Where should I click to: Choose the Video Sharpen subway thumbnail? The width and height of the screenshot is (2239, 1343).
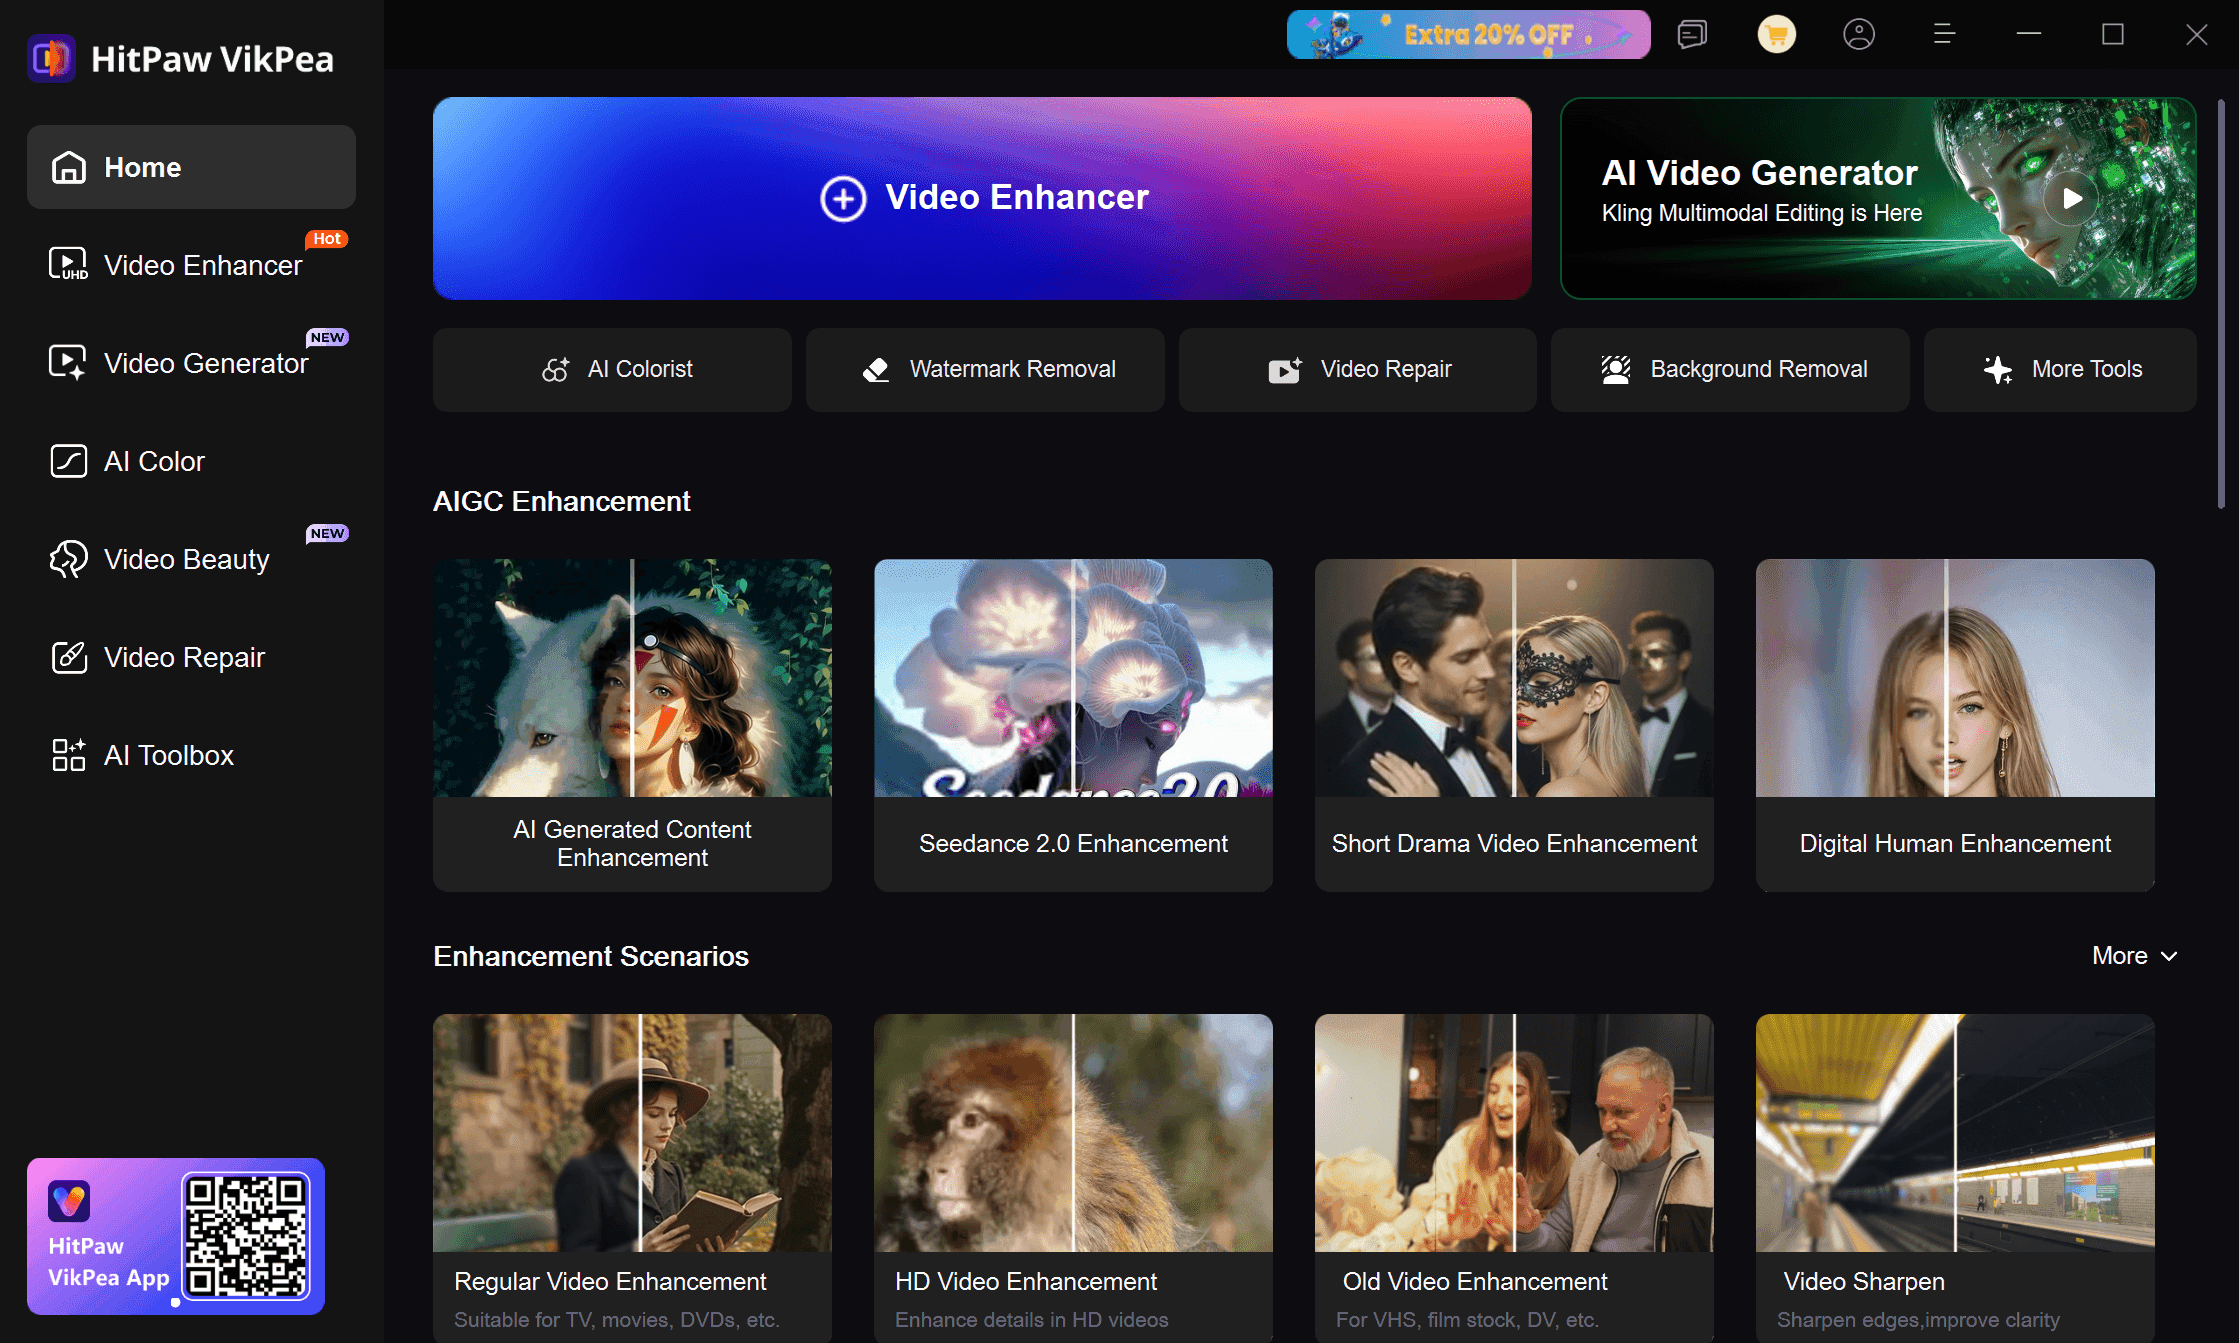point(1955,1133)
